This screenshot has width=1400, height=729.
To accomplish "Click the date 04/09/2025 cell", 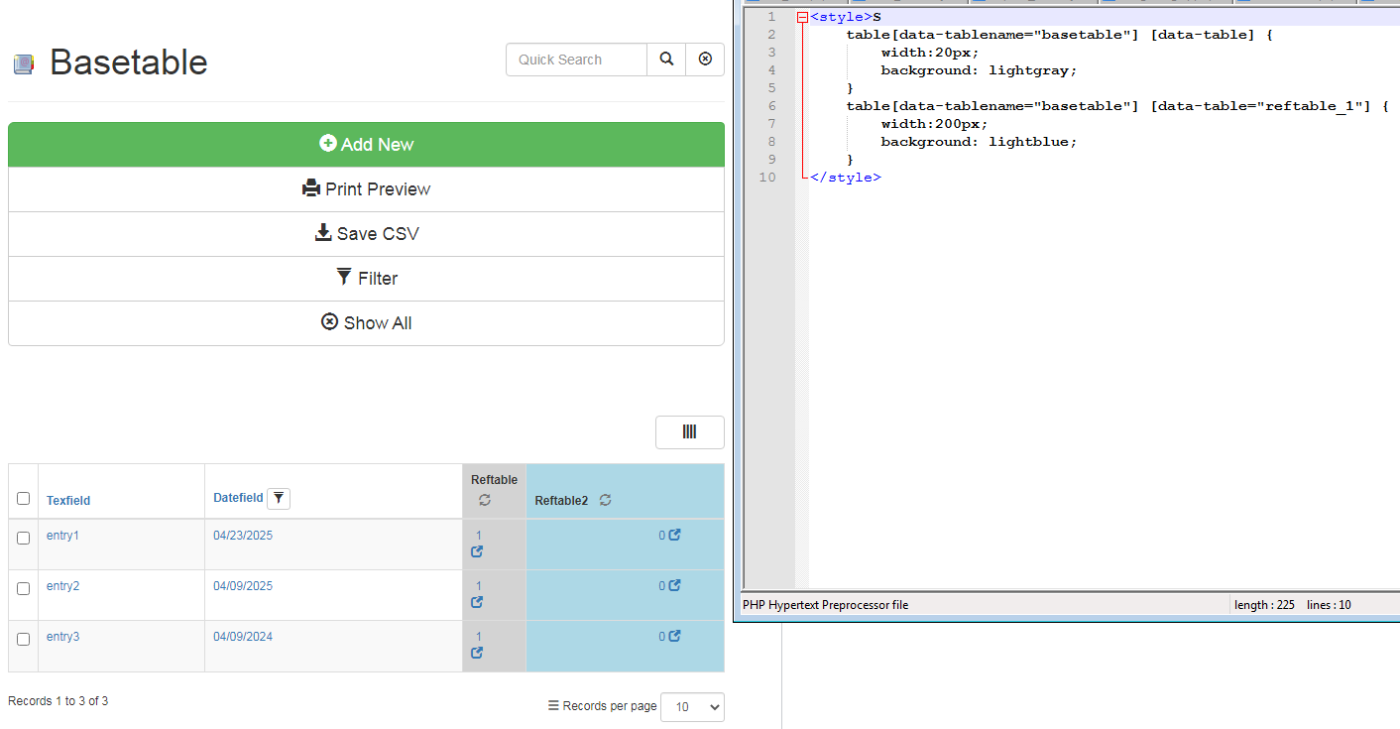I will pos(242,586).
